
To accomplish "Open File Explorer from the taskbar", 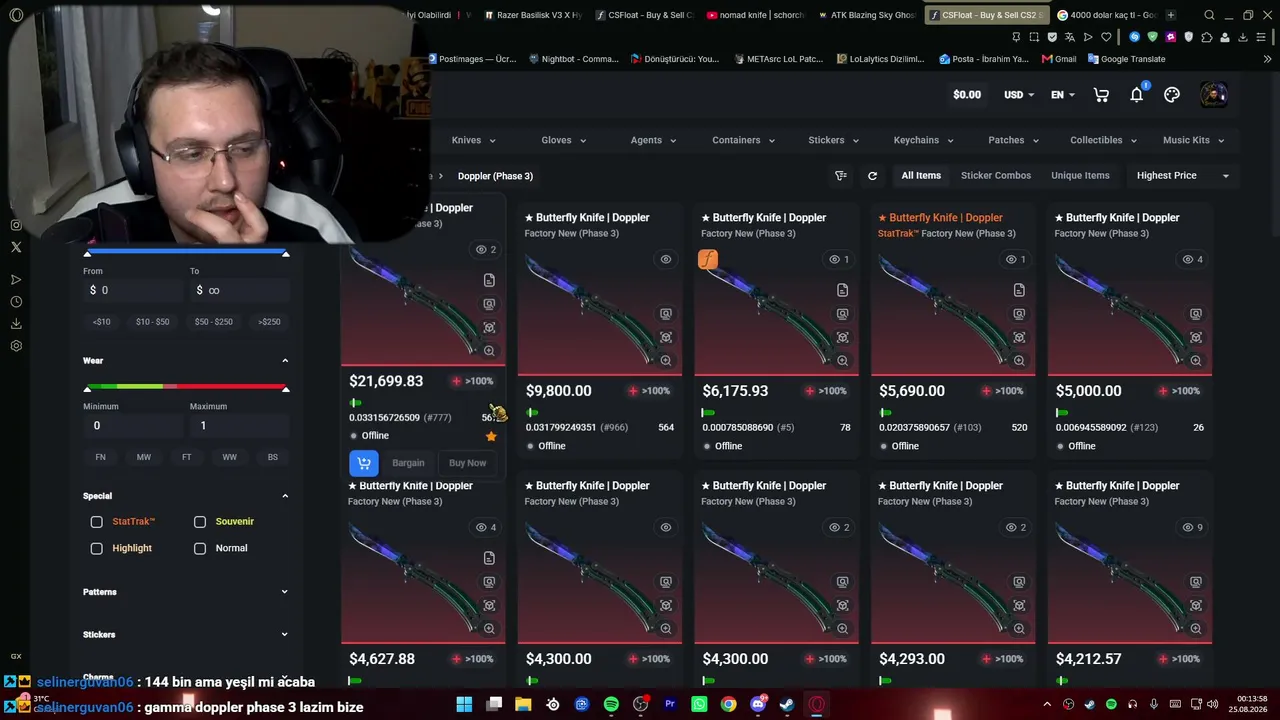I will [523, 704].
